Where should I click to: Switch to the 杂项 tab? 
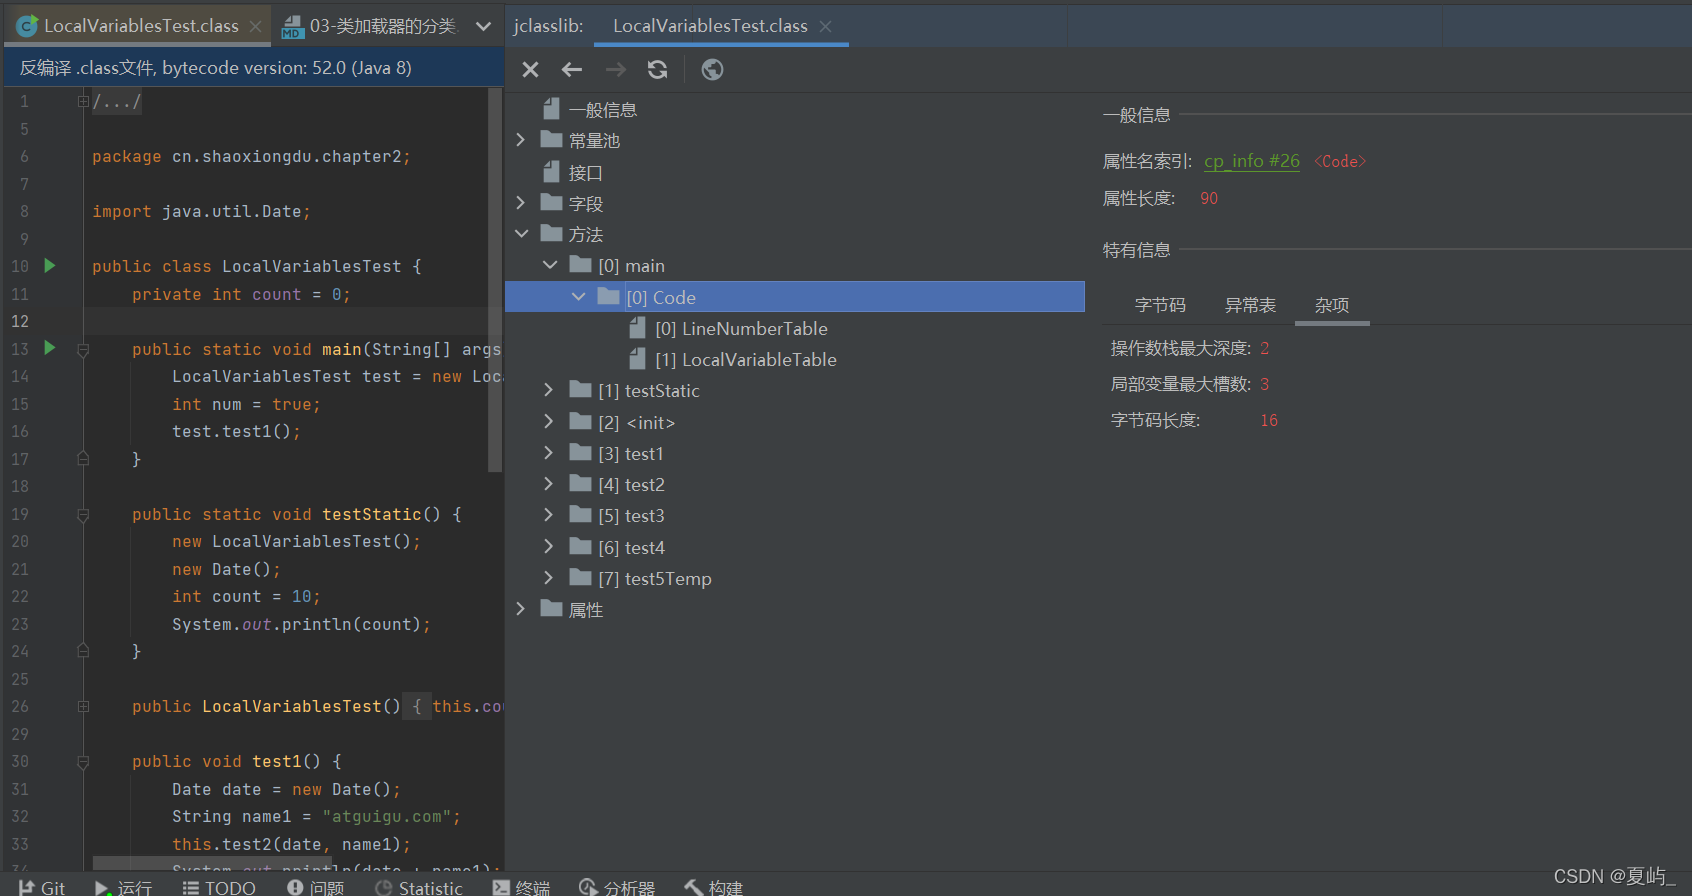tap(1332, 305)
